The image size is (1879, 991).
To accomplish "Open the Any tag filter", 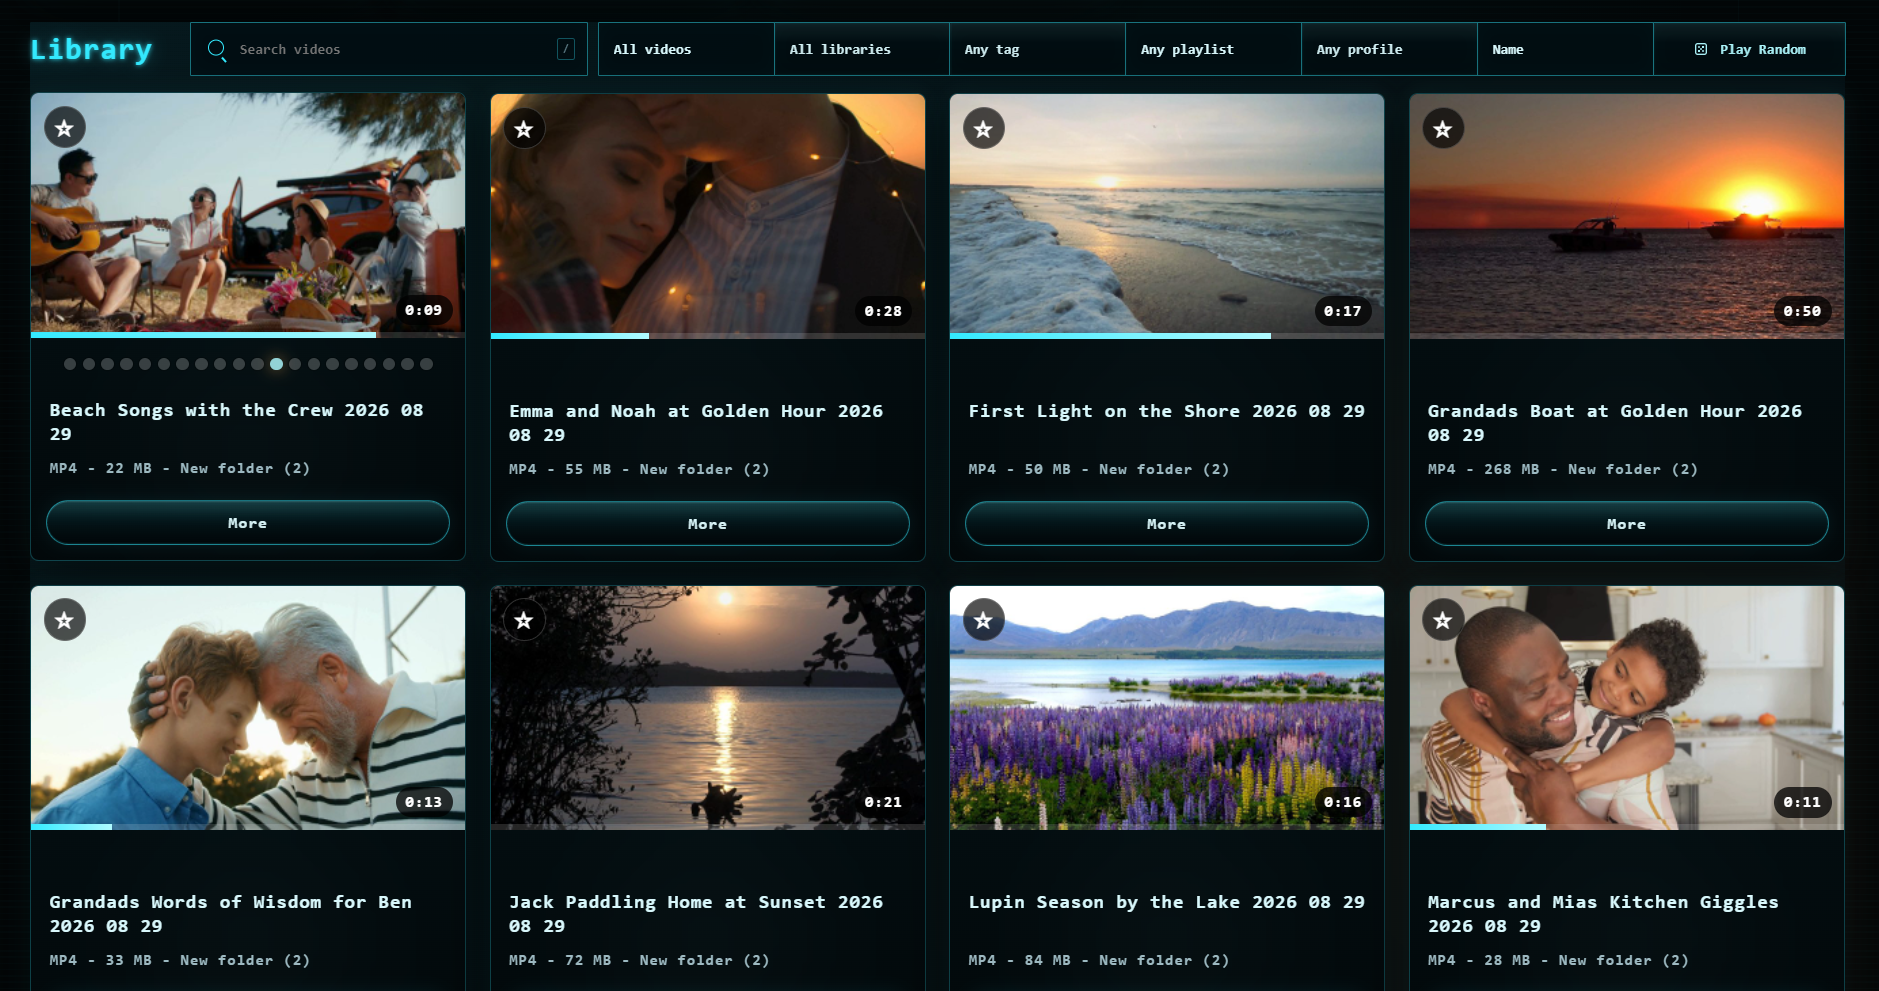I will (x=1038, y=49).
